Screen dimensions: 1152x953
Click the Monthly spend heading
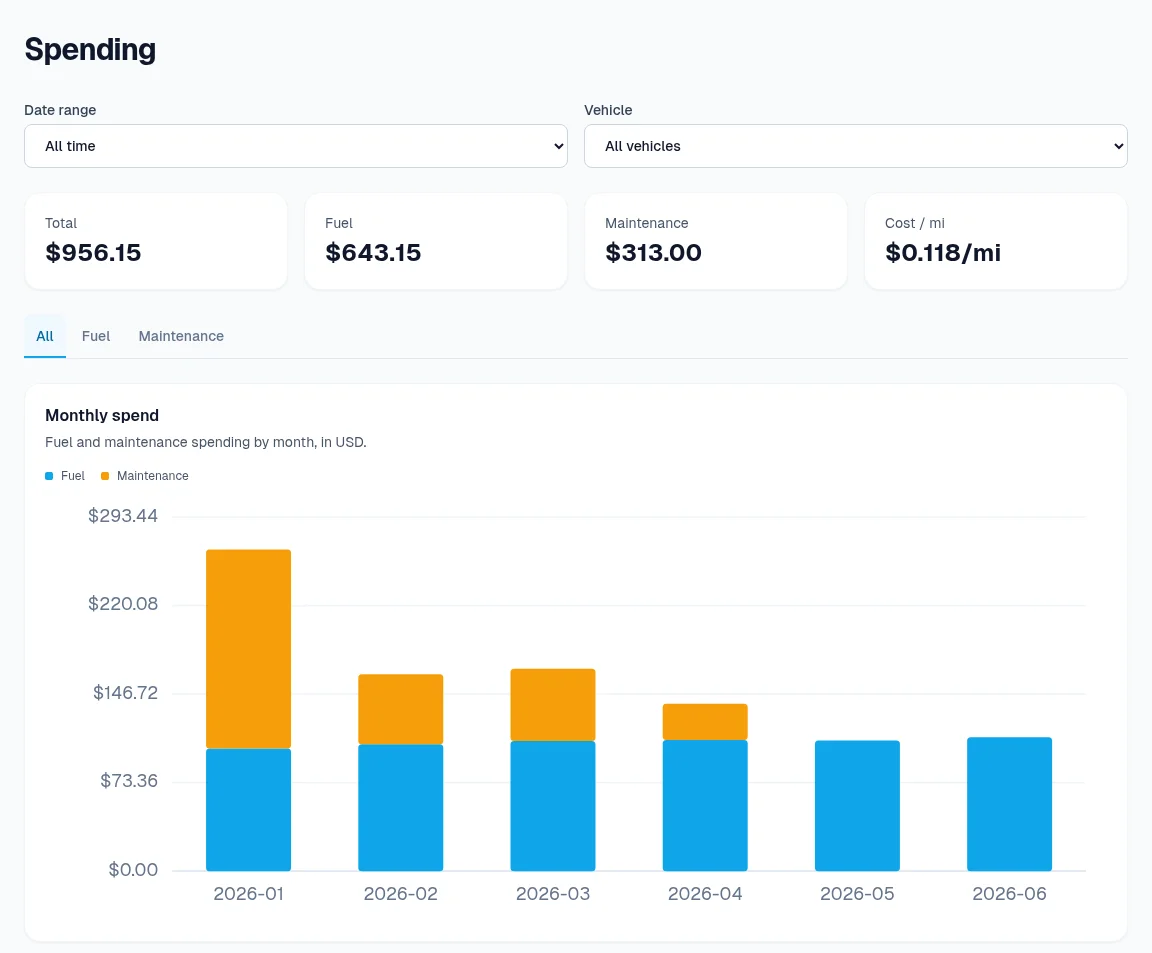click(x=102, y=415)
